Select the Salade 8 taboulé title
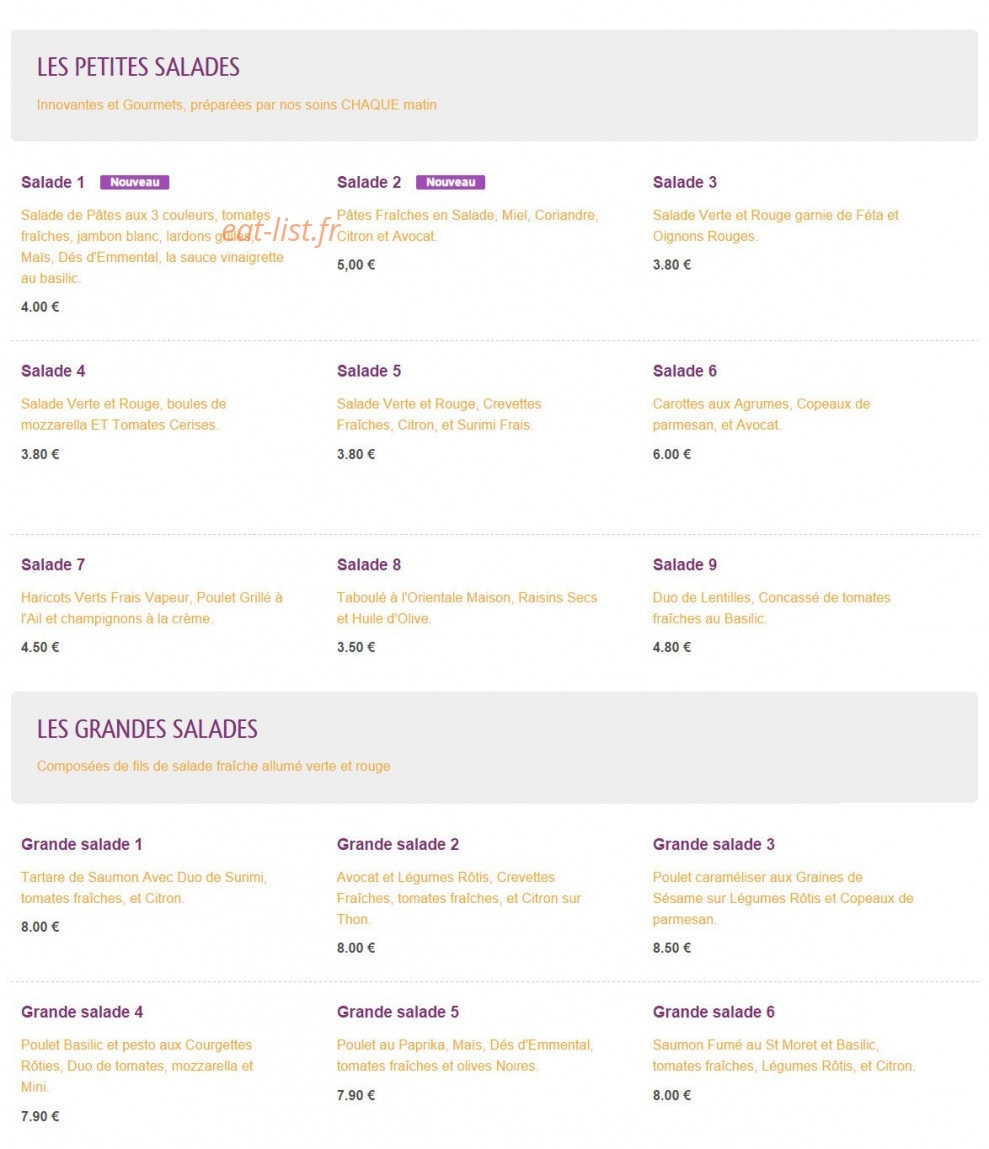This screenshot has height=1149, width=989. [x=368, y=565]
